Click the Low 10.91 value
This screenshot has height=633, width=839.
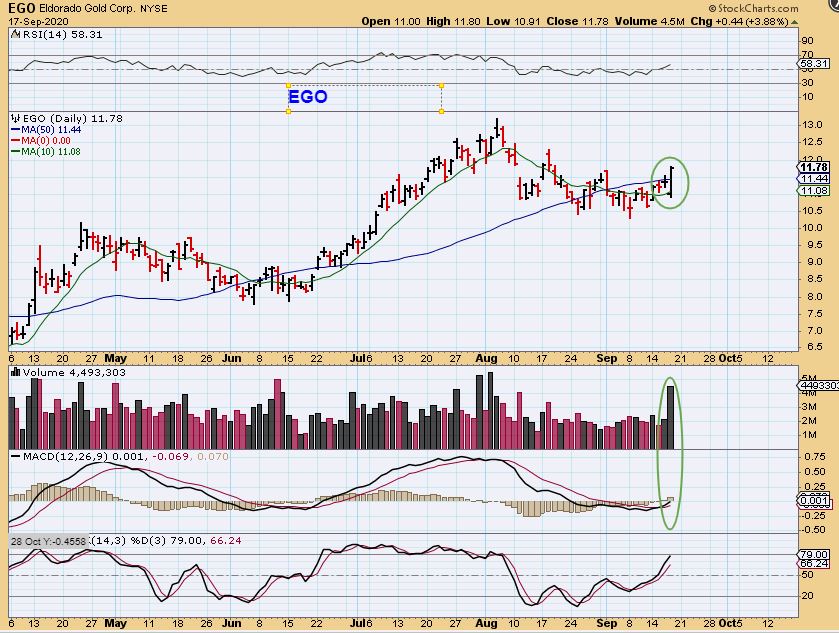[x=514, y=21]
